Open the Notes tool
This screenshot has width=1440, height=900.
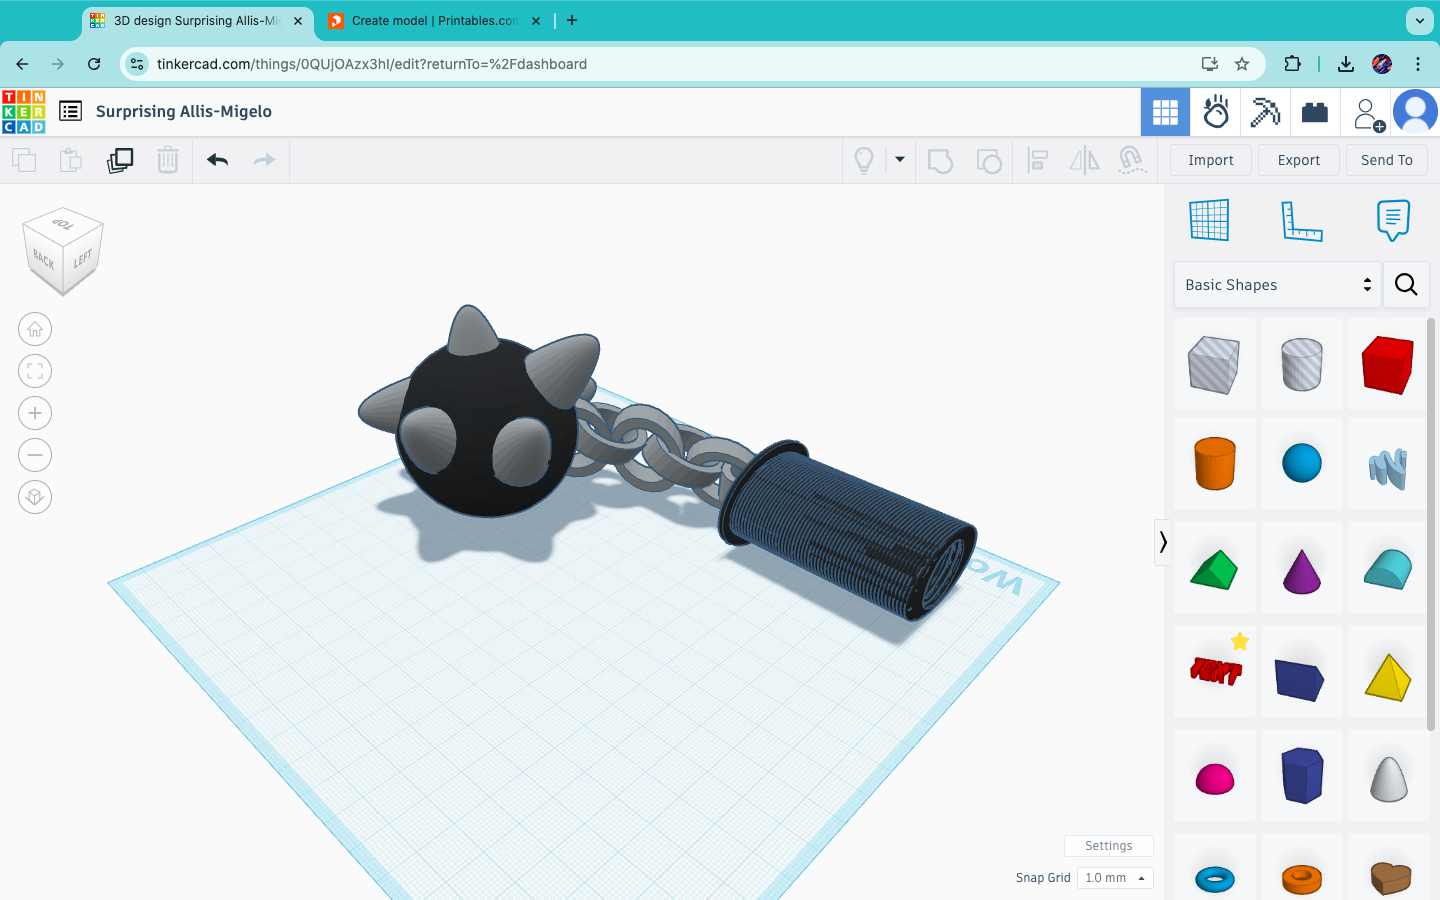(x=1393, y=220)
